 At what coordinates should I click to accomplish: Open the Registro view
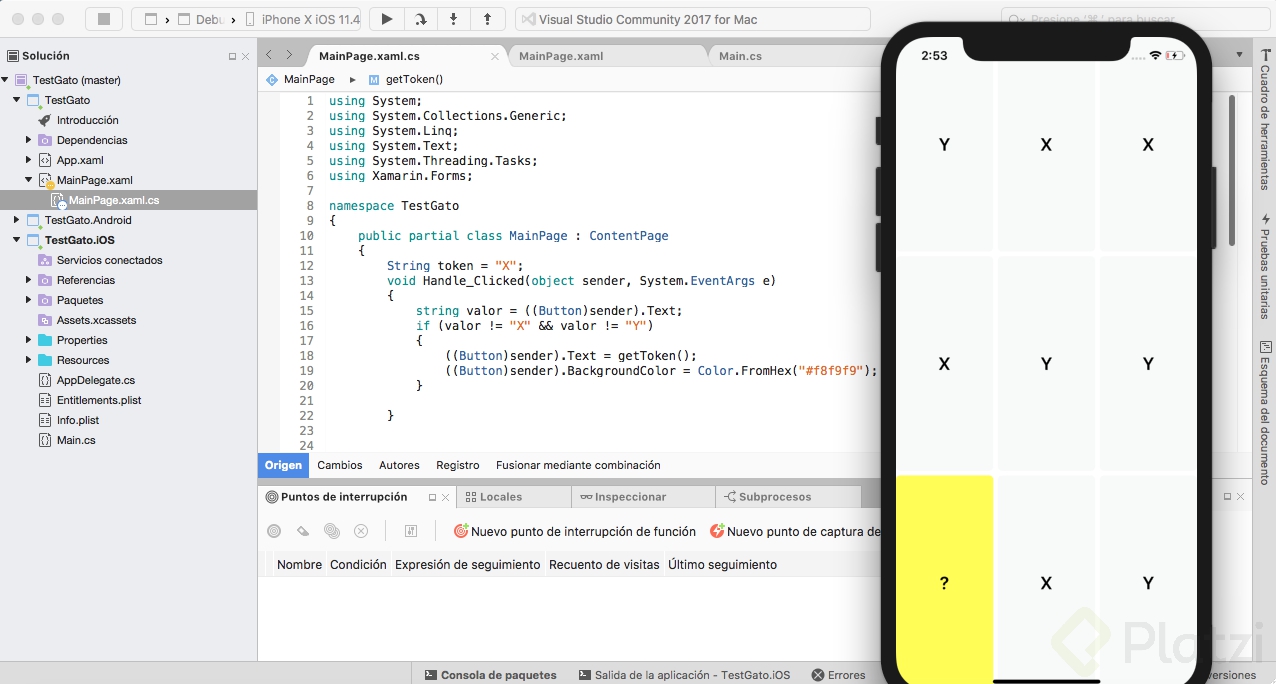[458, 465]
